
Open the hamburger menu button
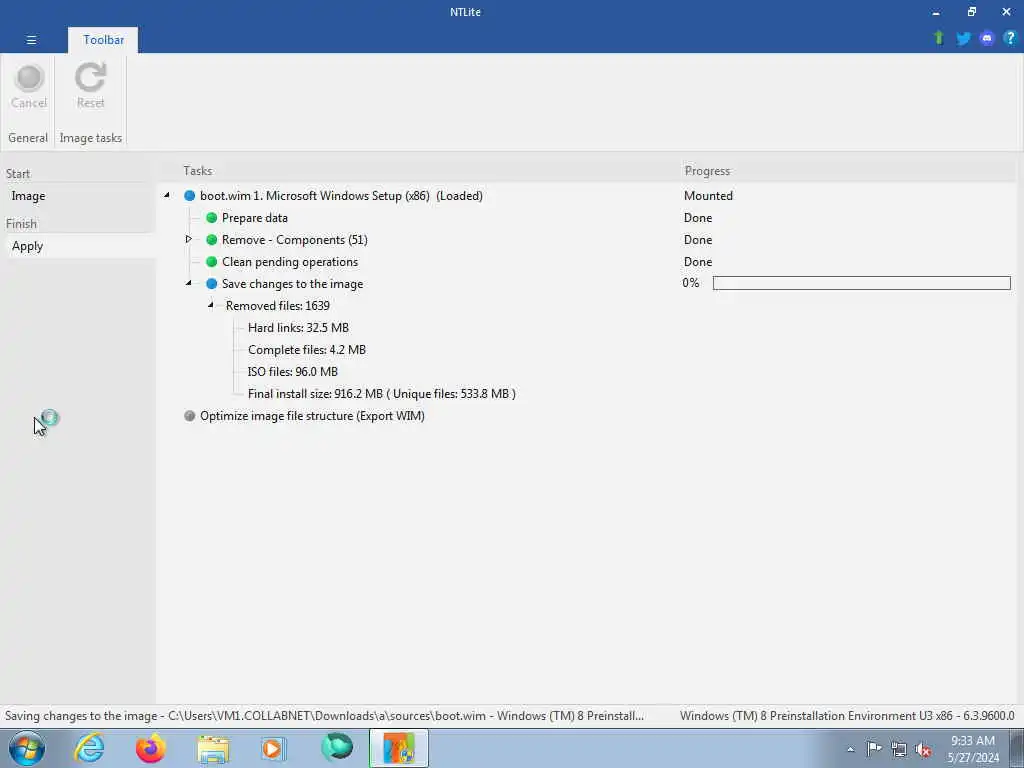click(31, 40)
